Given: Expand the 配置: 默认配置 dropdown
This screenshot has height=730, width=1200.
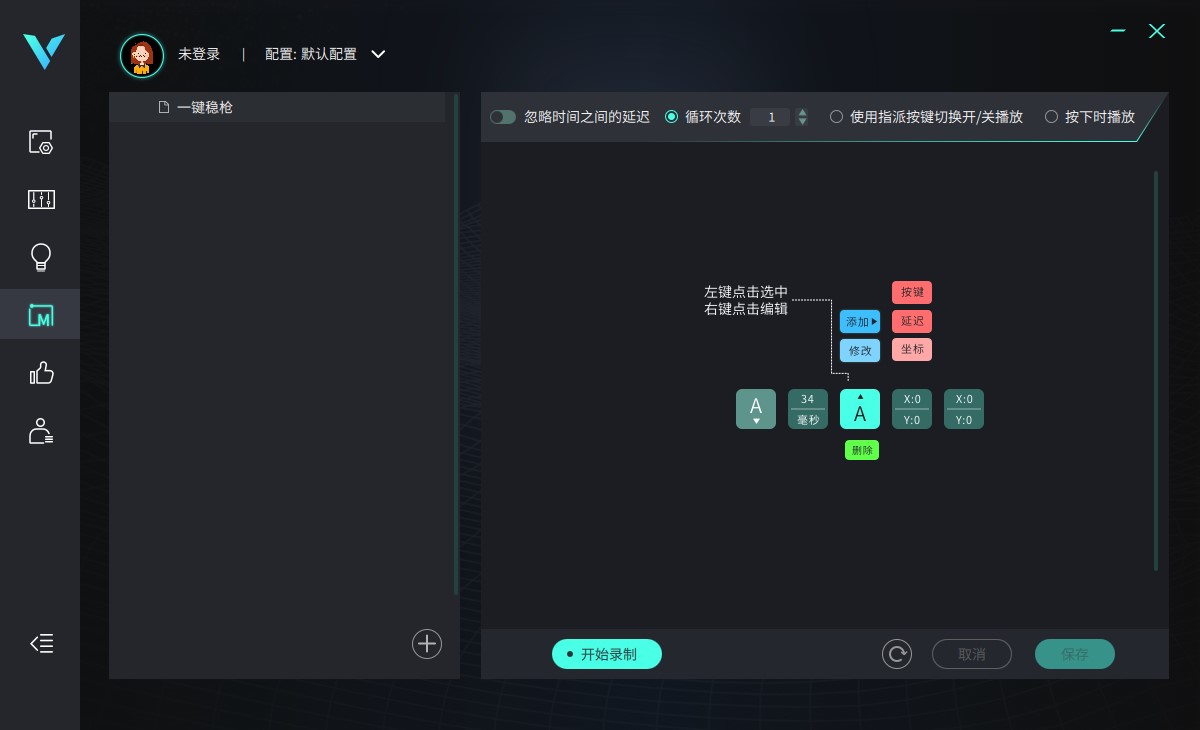Looking at the screenshot, I should 378,54.
